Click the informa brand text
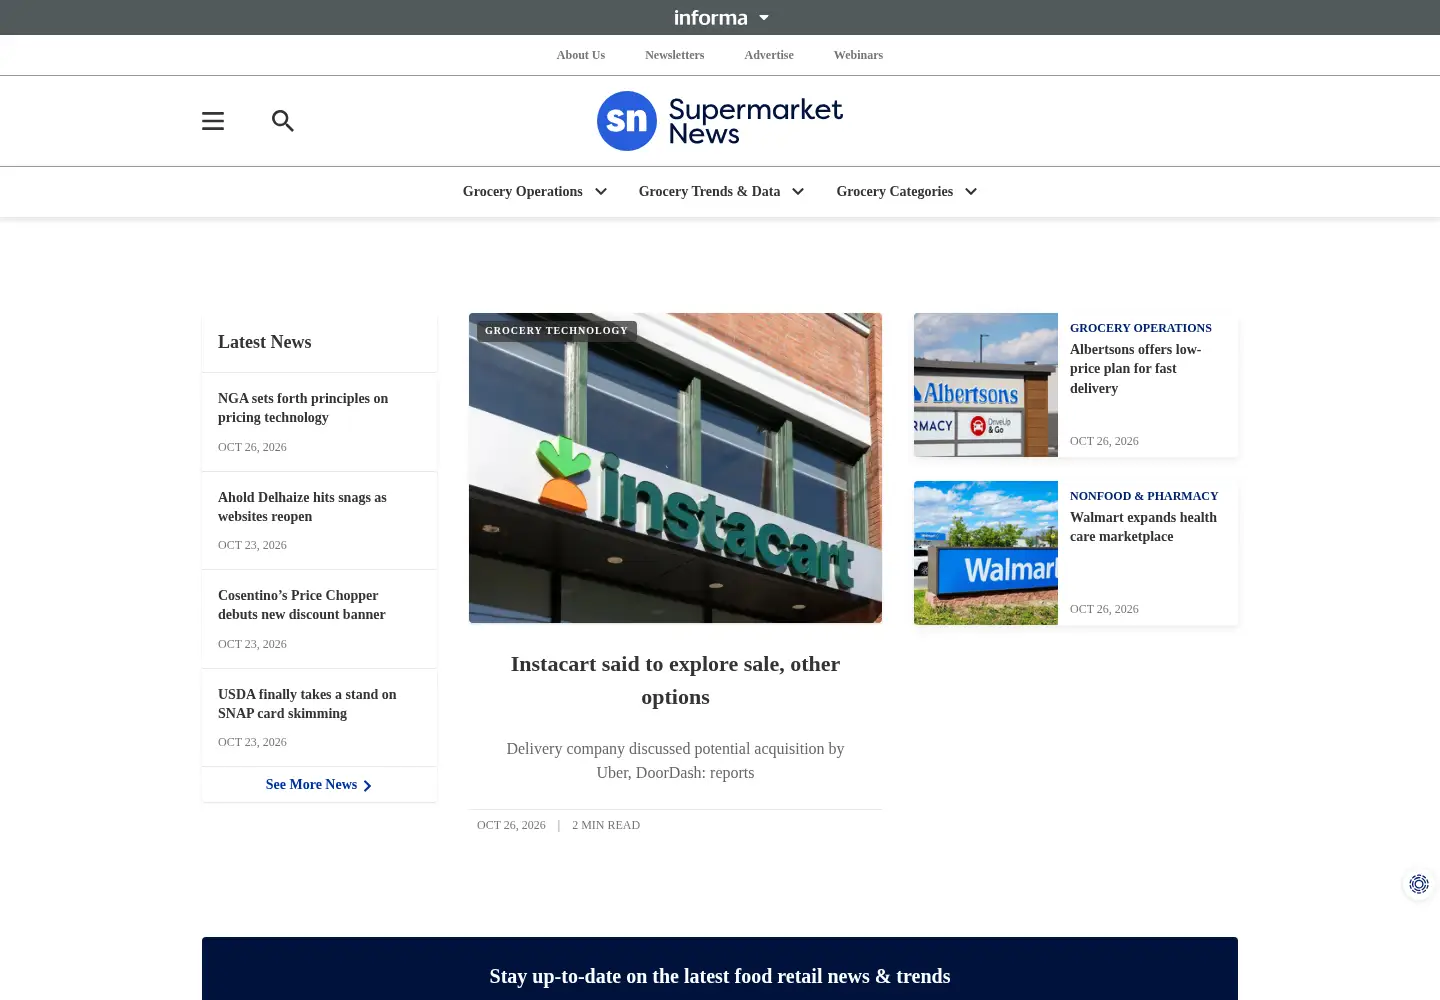The height and width of the screenshot is (1000, 1440). coord(711,18)
